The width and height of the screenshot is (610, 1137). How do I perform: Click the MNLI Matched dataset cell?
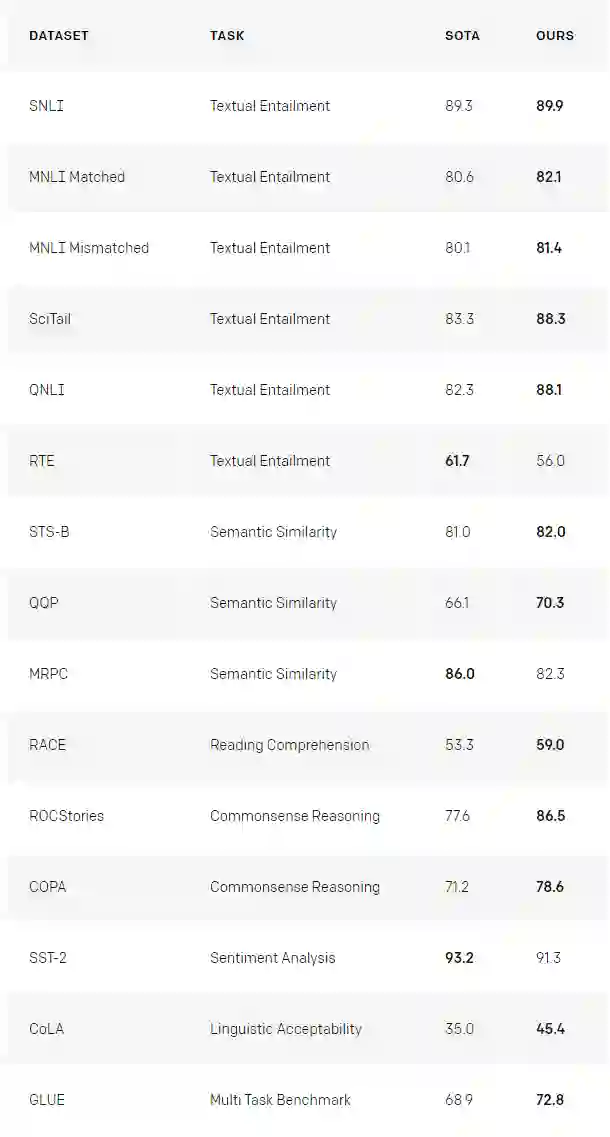(x=77, y=177)
